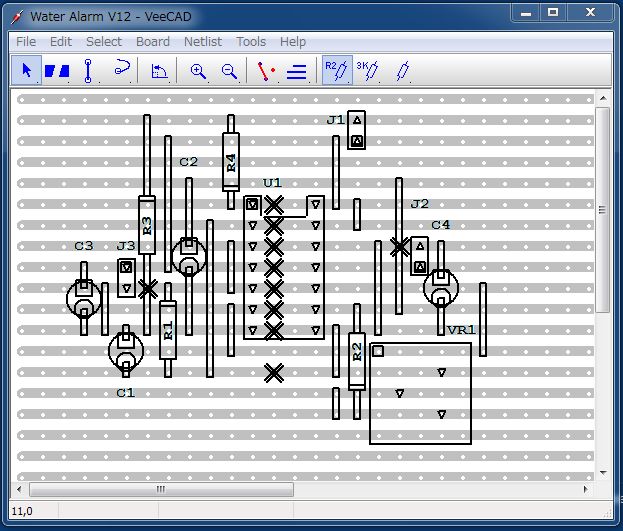
Task: Choose the break strip tool
Action: [57, 71]
